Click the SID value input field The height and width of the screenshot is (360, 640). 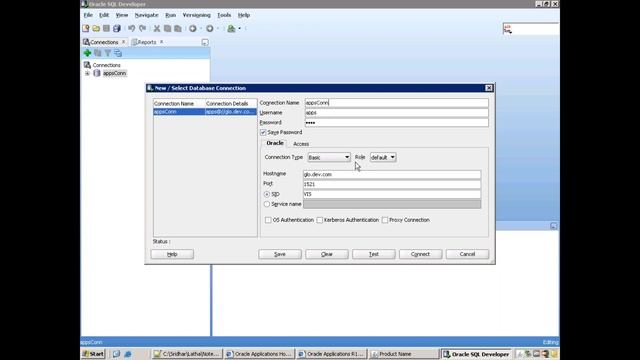tap(392, 194)
